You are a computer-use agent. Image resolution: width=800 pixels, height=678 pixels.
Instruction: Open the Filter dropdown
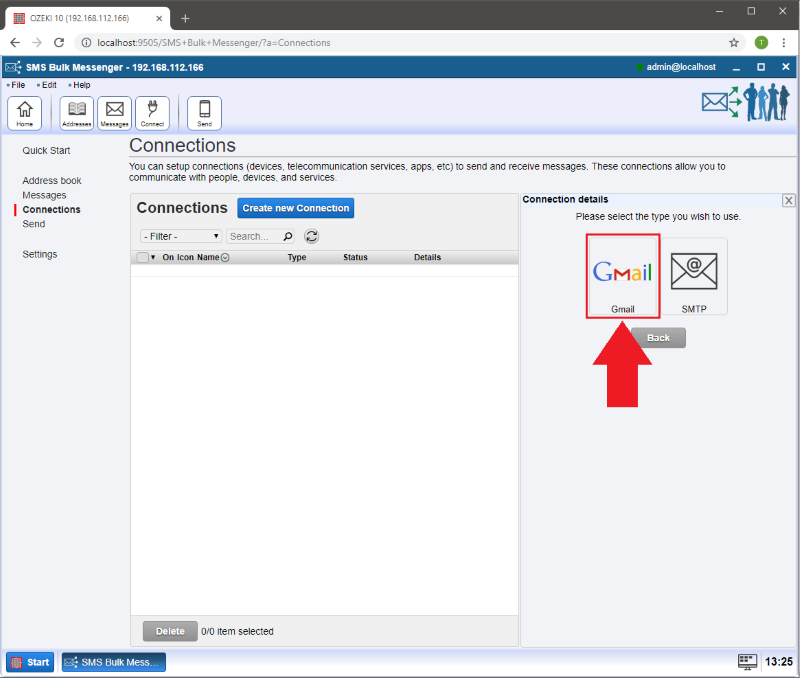coord(181,237)
